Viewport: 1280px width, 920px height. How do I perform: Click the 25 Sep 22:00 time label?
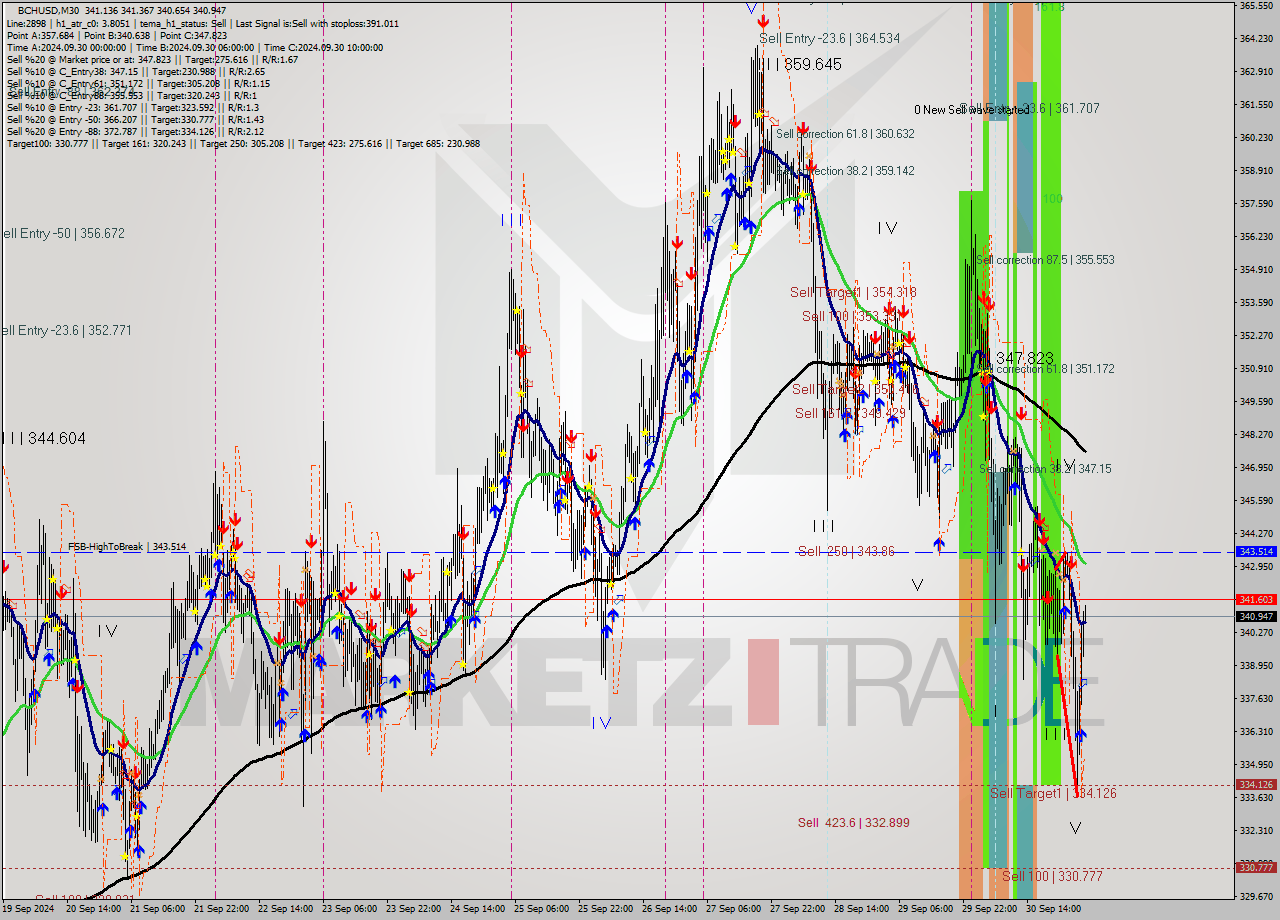(605, 910)
